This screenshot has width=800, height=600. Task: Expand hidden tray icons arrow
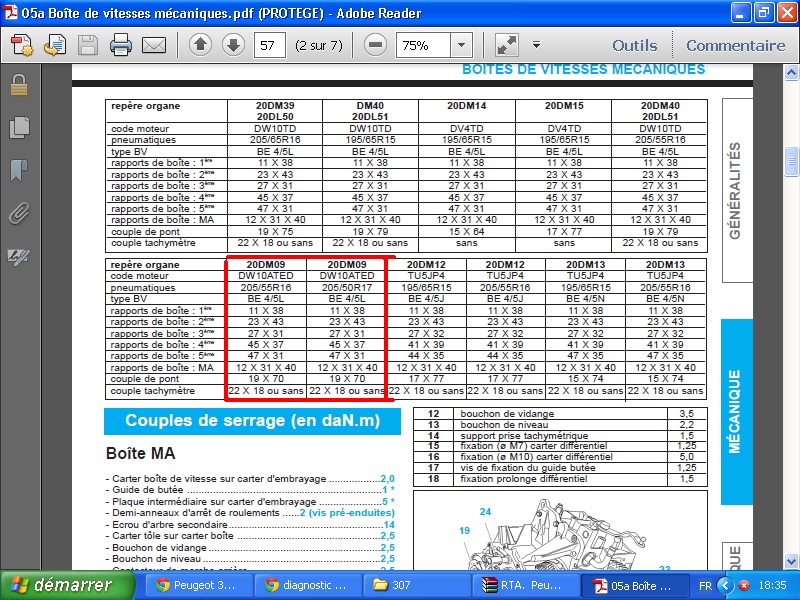(726, 585)
